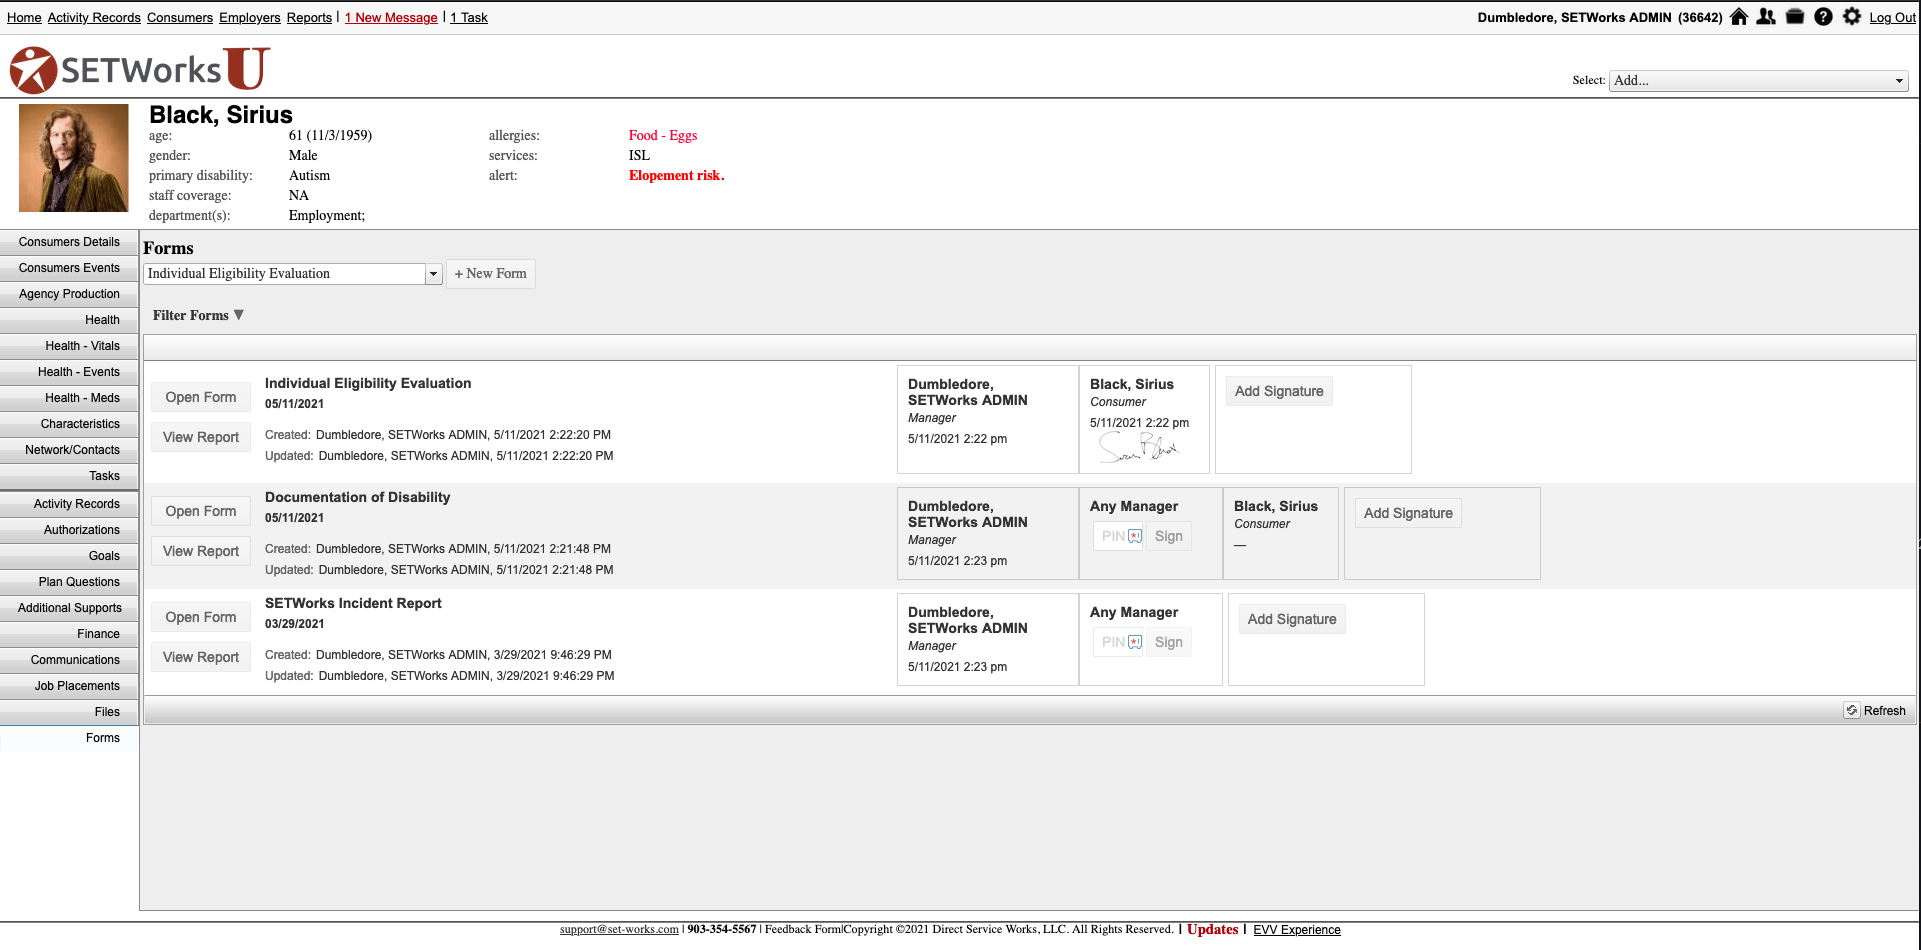
Task: Open Form for Documentation of Disability
Action: [201, 511]
